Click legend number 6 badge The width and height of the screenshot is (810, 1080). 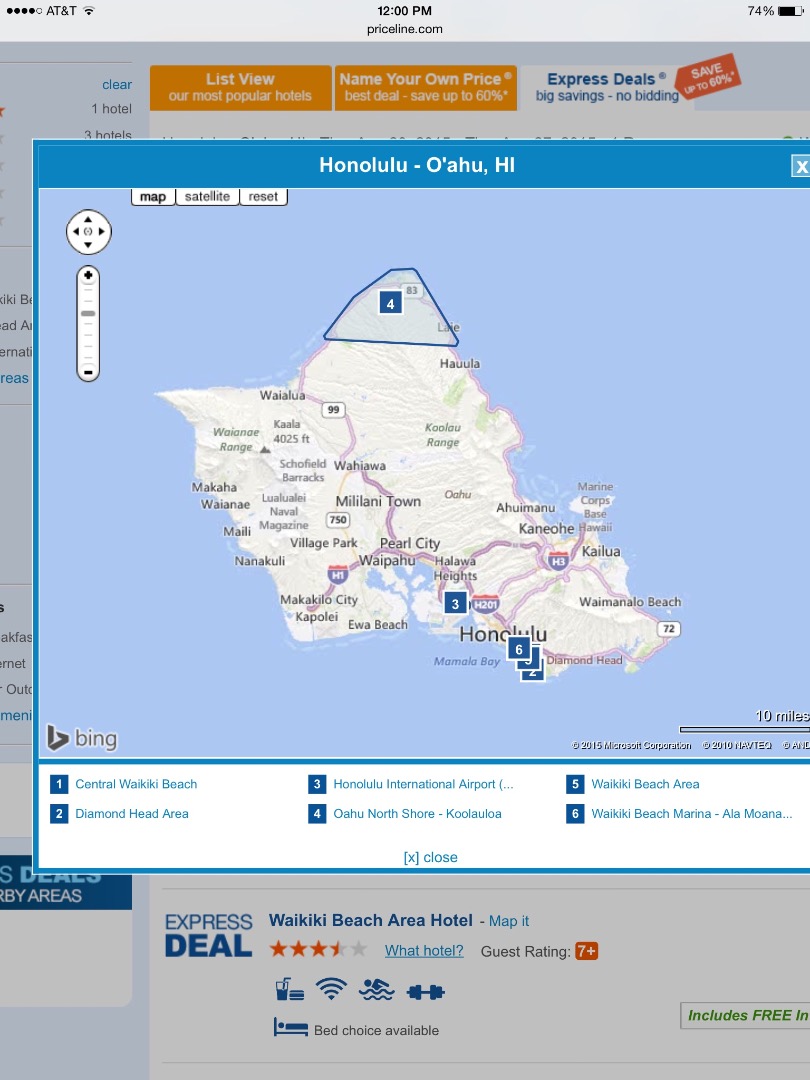[575, 813]
